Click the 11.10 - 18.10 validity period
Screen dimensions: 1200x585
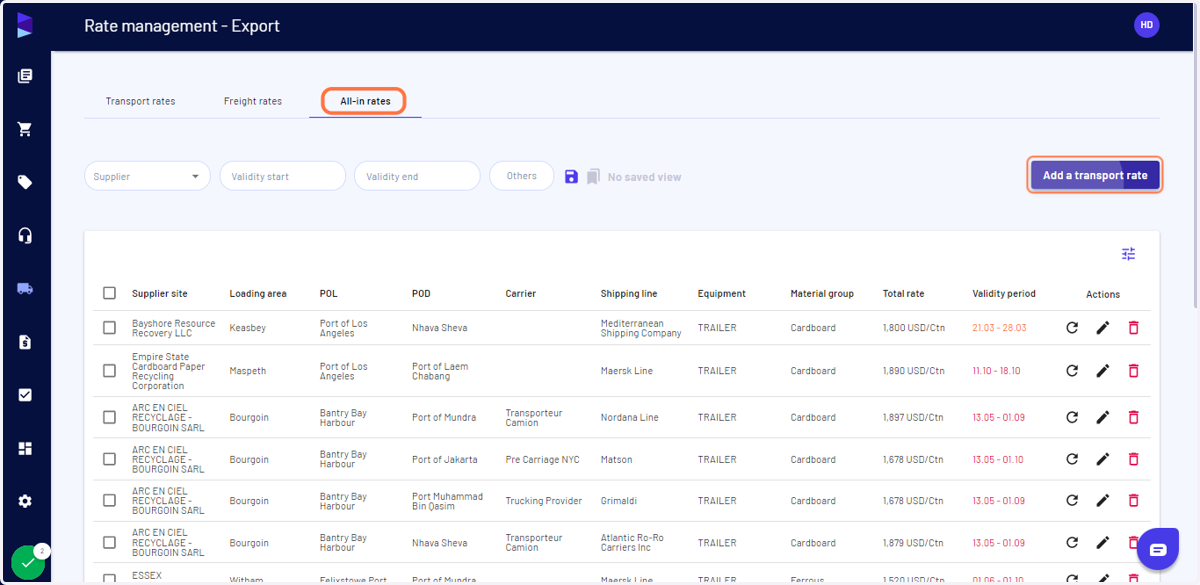996,371
